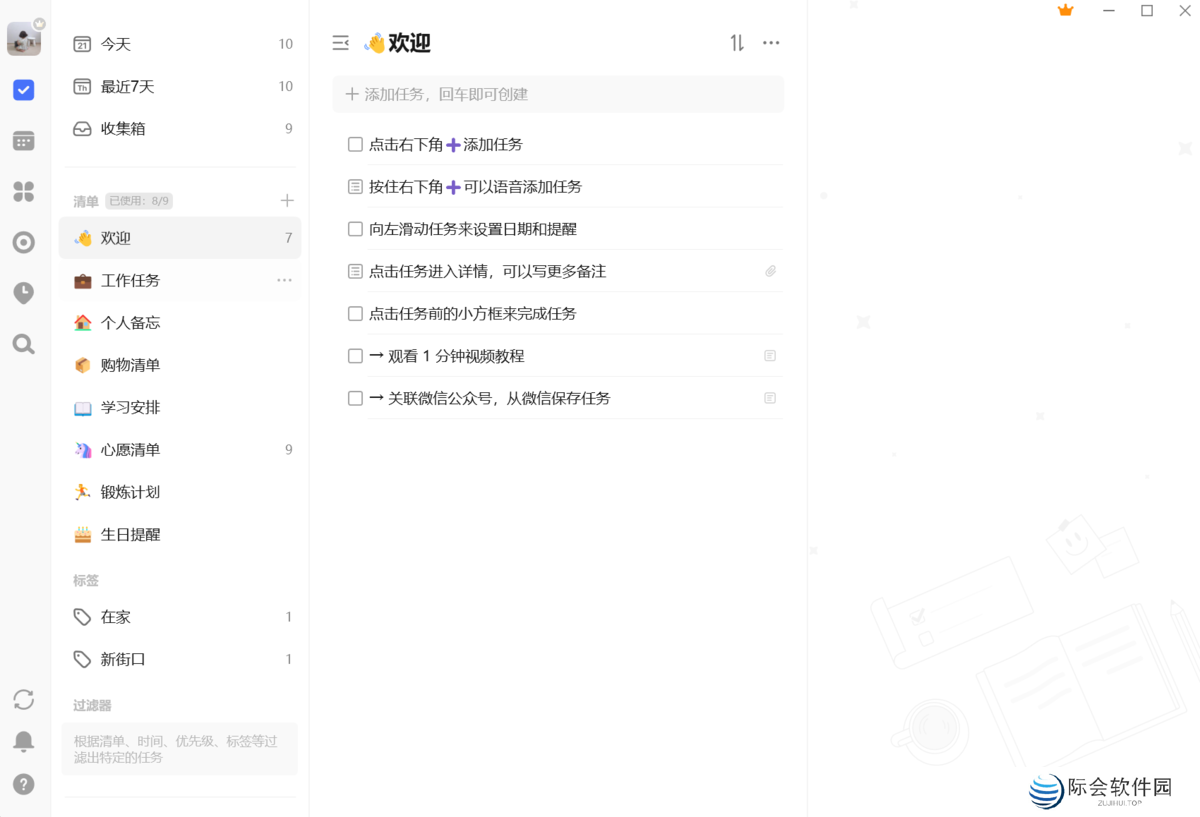
Task: Add a new list with the plus button
Action: click(287, 200)
